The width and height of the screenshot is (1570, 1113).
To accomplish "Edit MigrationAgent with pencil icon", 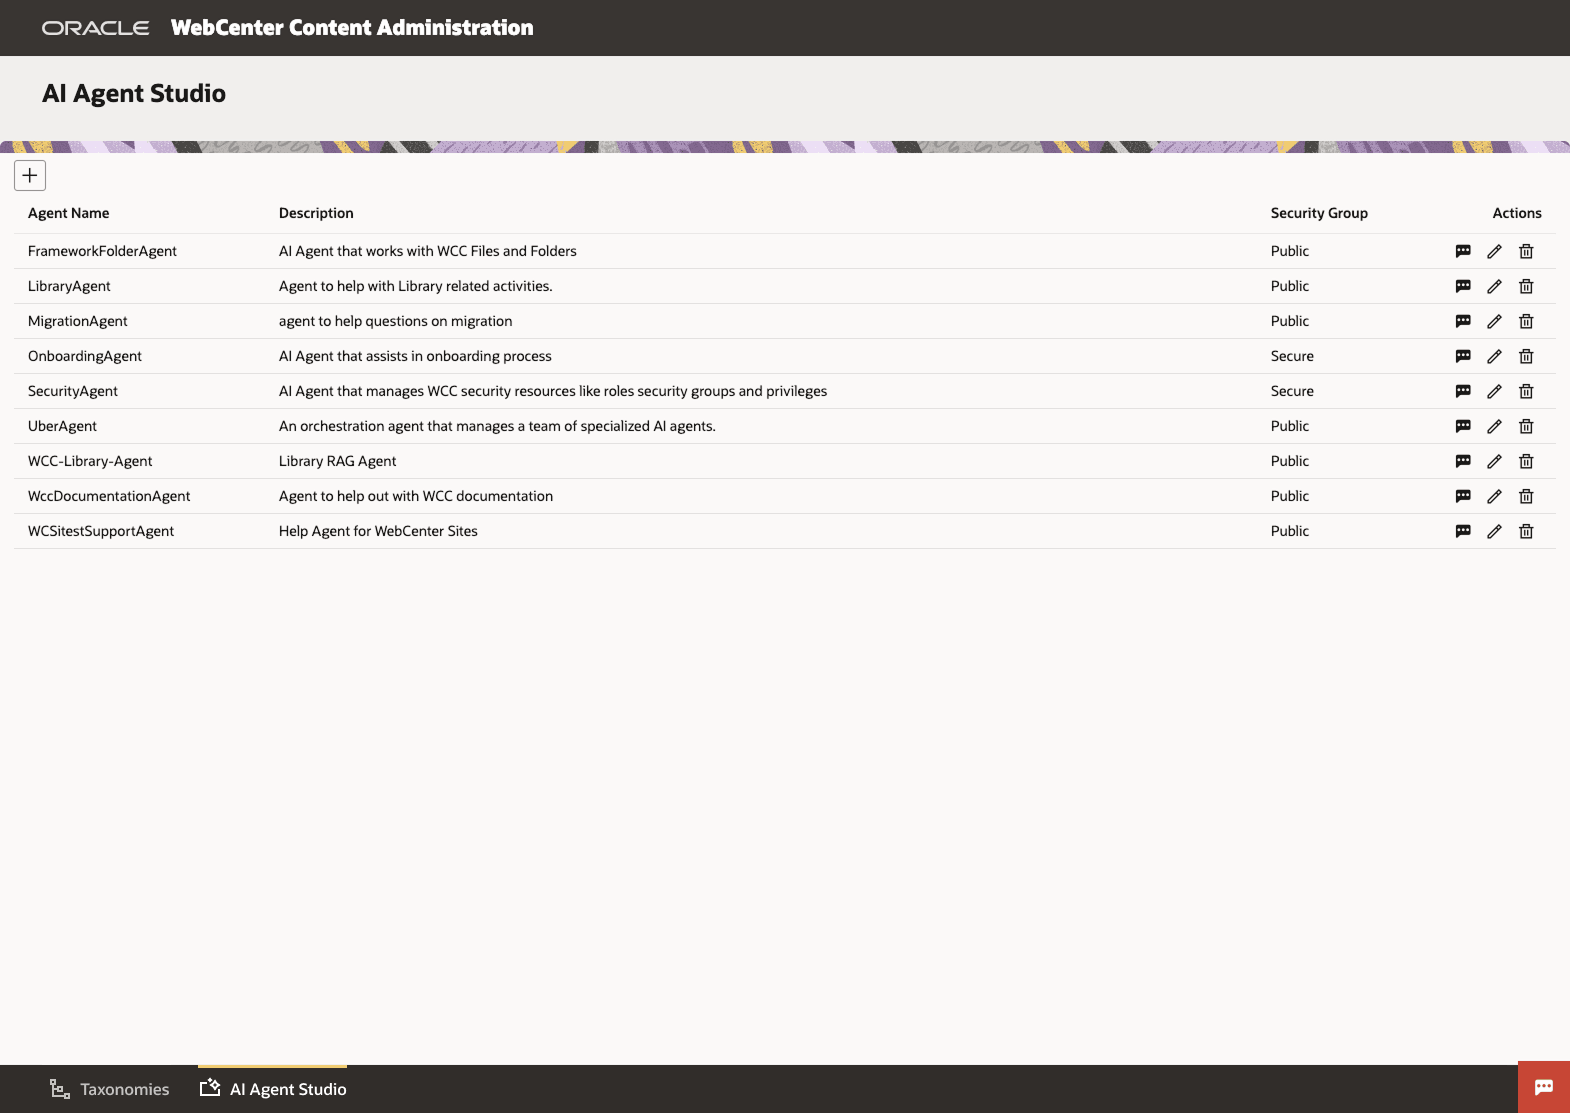I will tap(1494, 321).
